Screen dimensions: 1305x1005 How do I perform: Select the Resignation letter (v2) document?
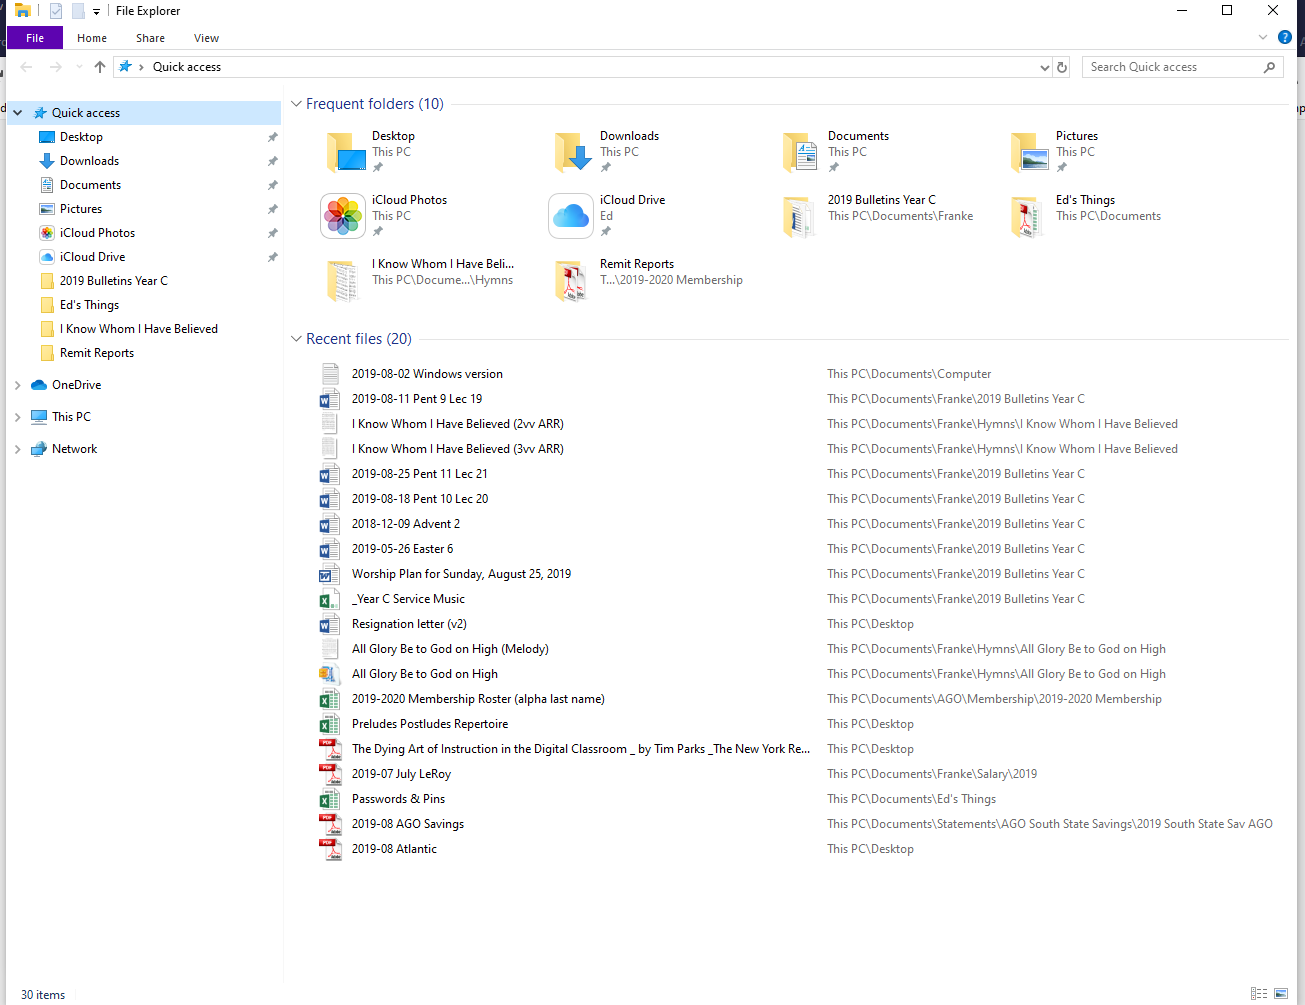[x=409, y=624]
